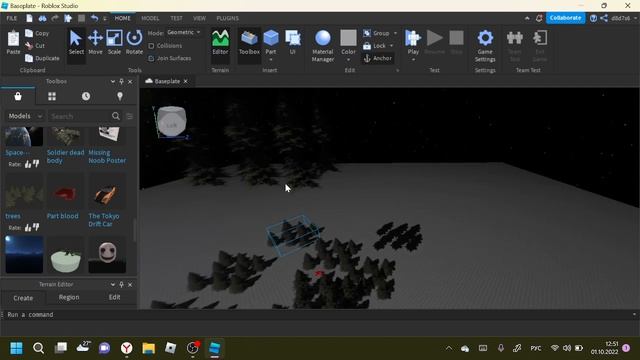Screen dimensions: 640x360
Task: Open Toolbox Inventory grid tab
Action: click(52, 96)
